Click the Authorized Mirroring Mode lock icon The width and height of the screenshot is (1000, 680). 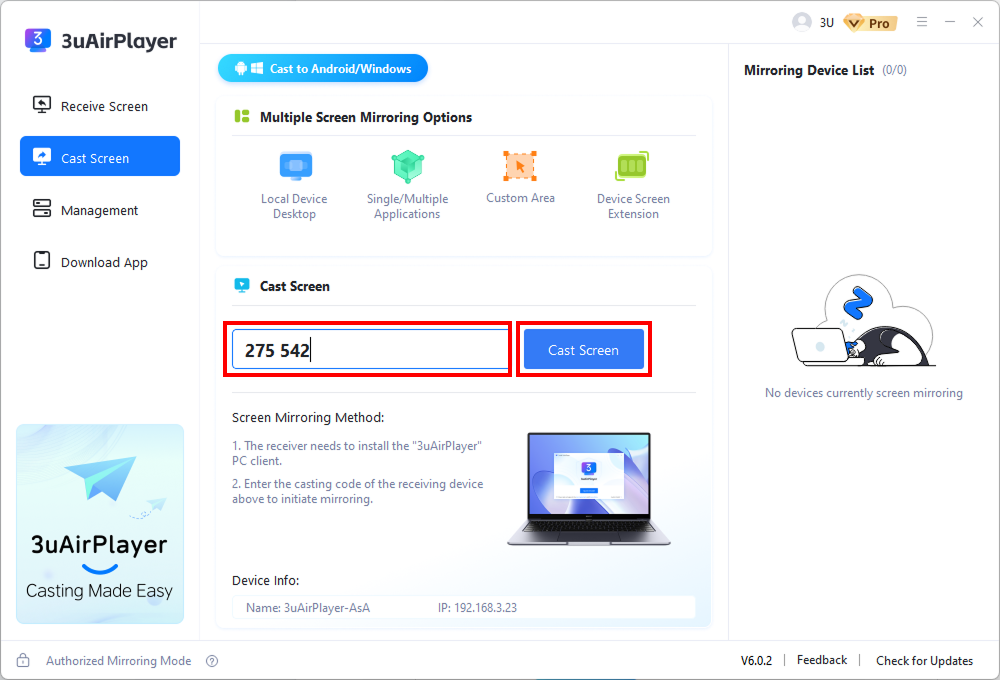point(22,660)
